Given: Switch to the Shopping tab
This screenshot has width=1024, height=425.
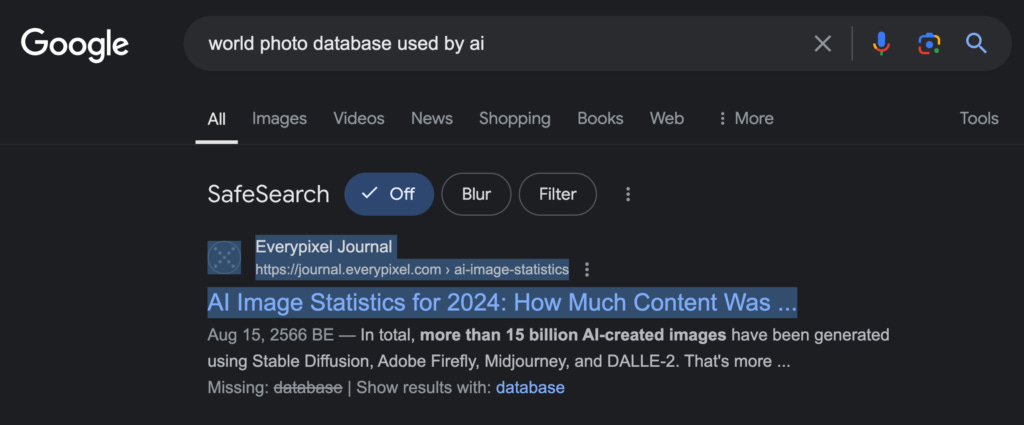Looking at the screenshot, I should (515, 118).
